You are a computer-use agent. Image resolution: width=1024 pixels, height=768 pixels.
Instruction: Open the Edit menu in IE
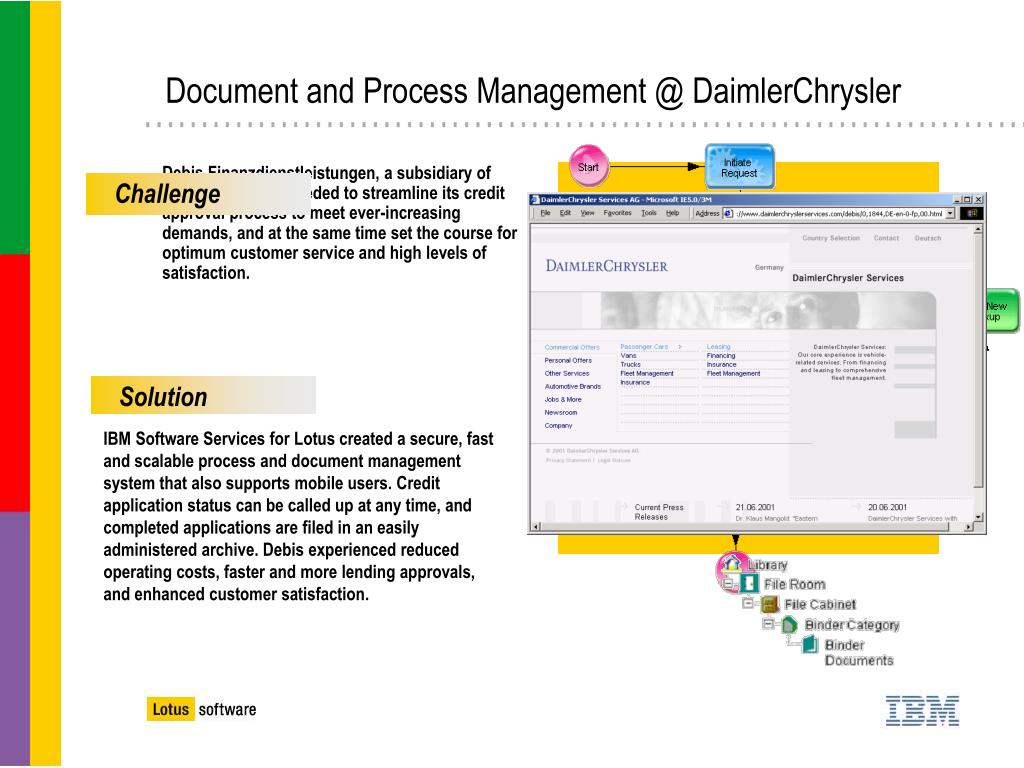[x=566, y=213]
